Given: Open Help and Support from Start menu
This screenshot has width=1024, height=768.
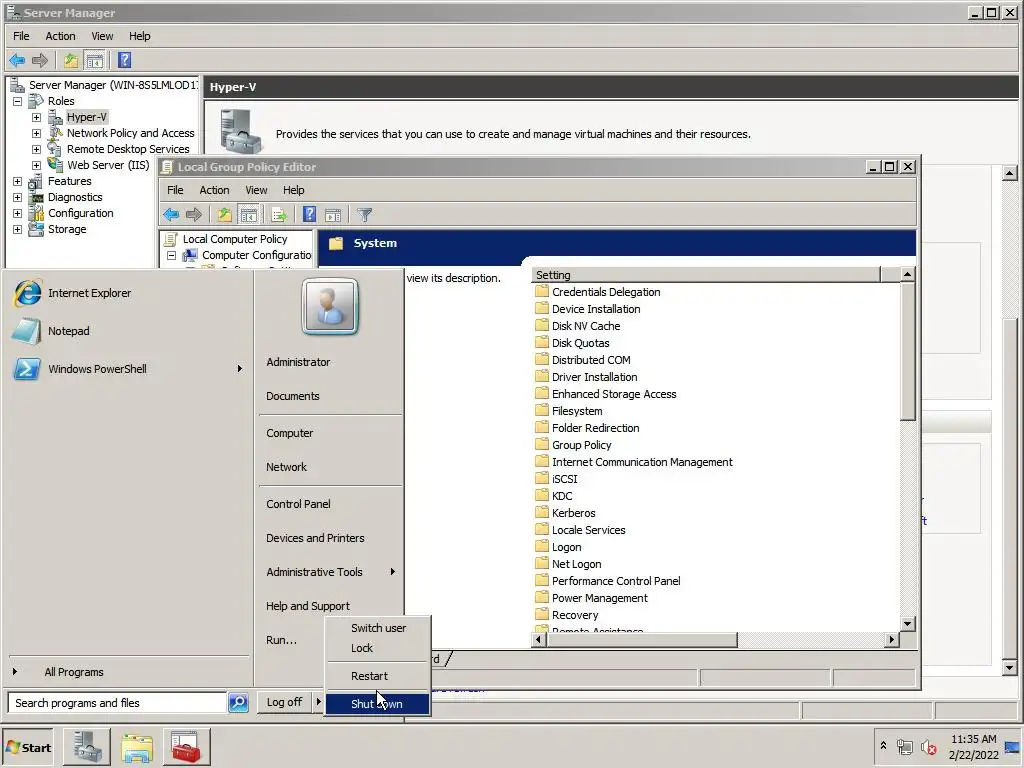Looking at the screenshot, I should coord(308,606).
